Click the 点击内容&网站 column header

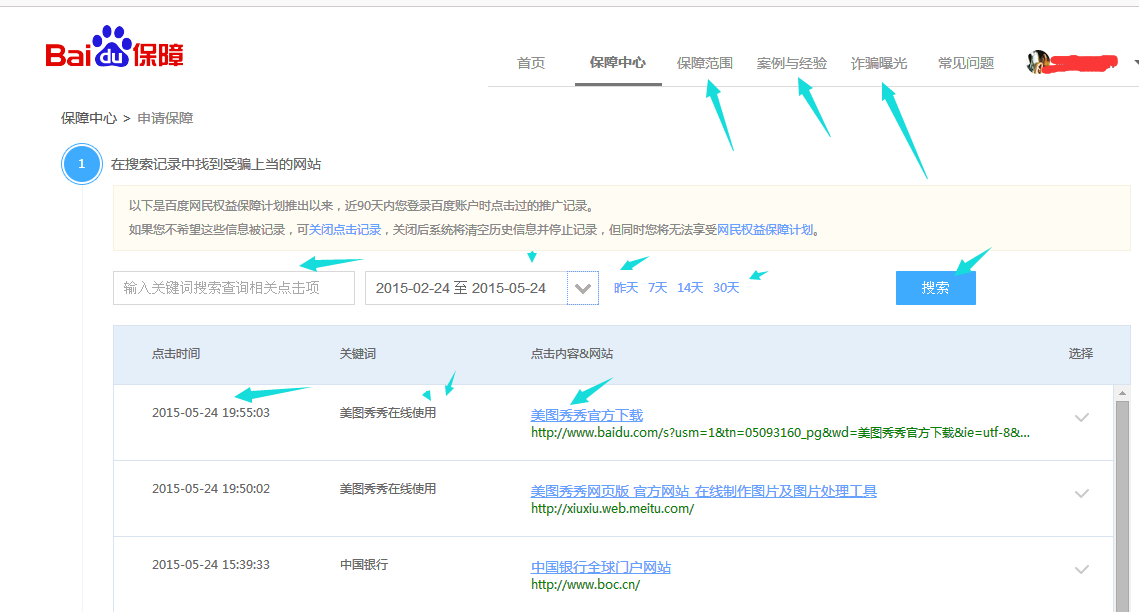click(x=572, y=354)
